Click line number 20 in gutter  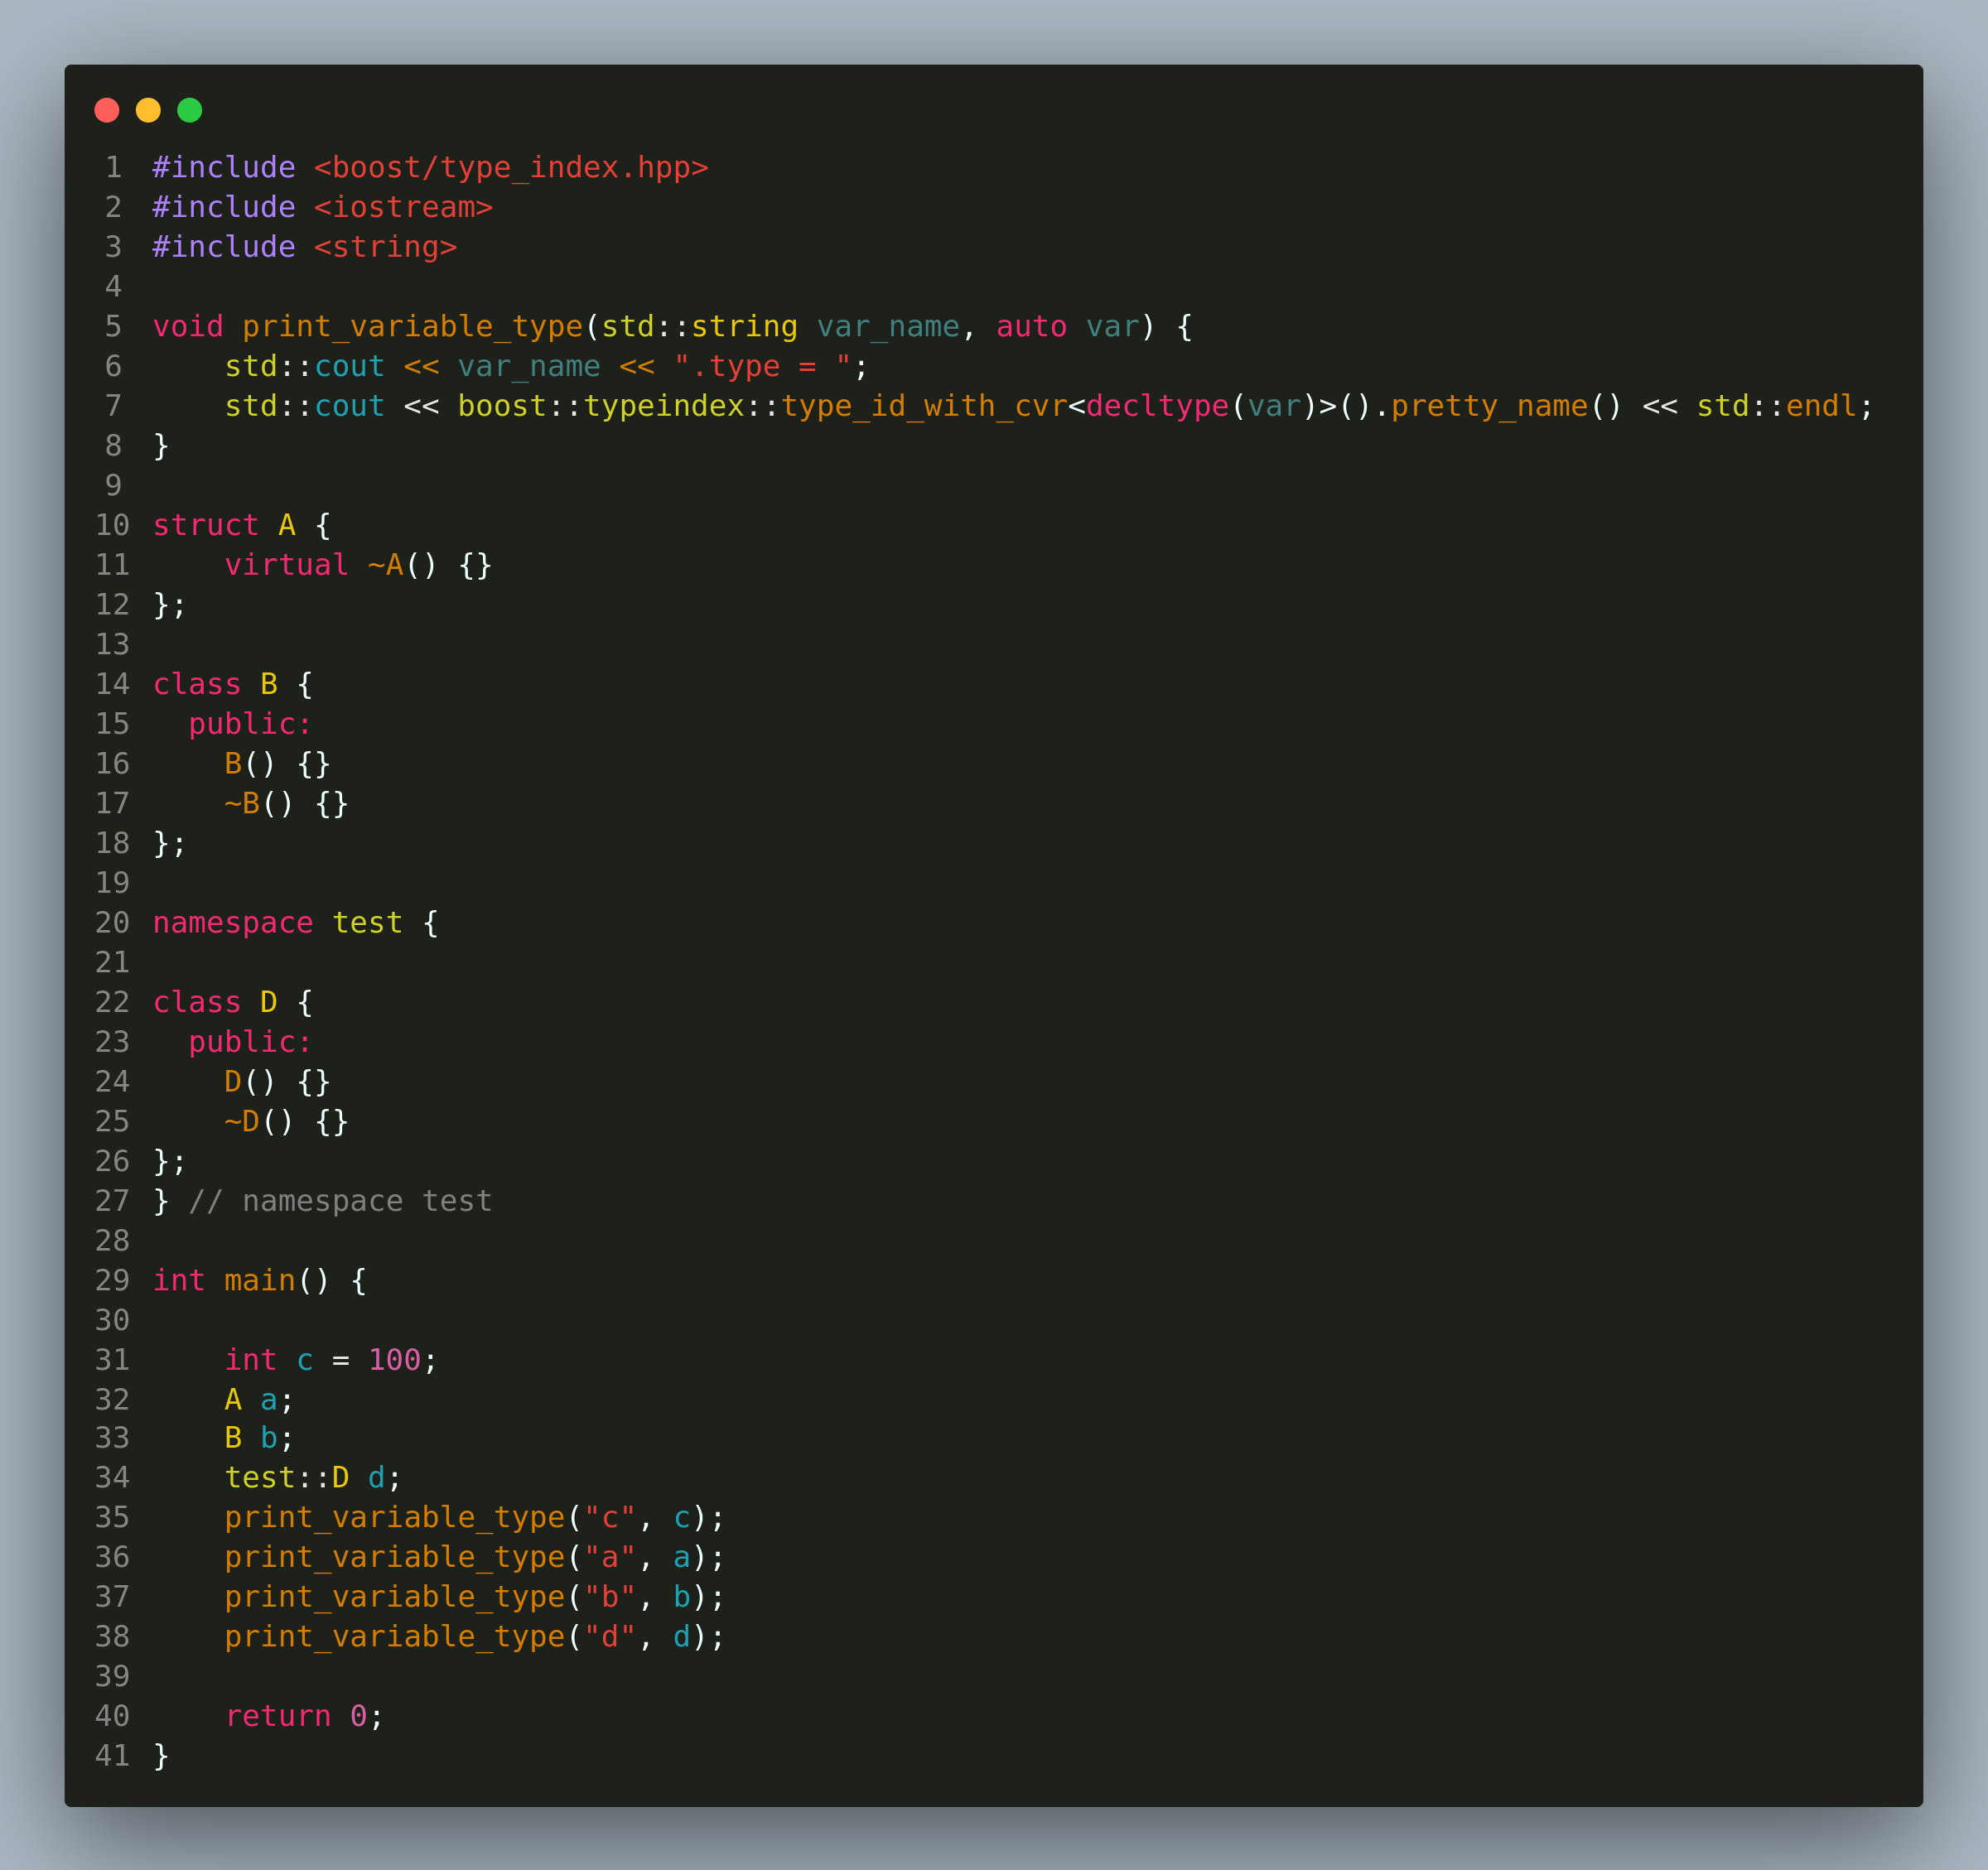click(x=112, y=923)
